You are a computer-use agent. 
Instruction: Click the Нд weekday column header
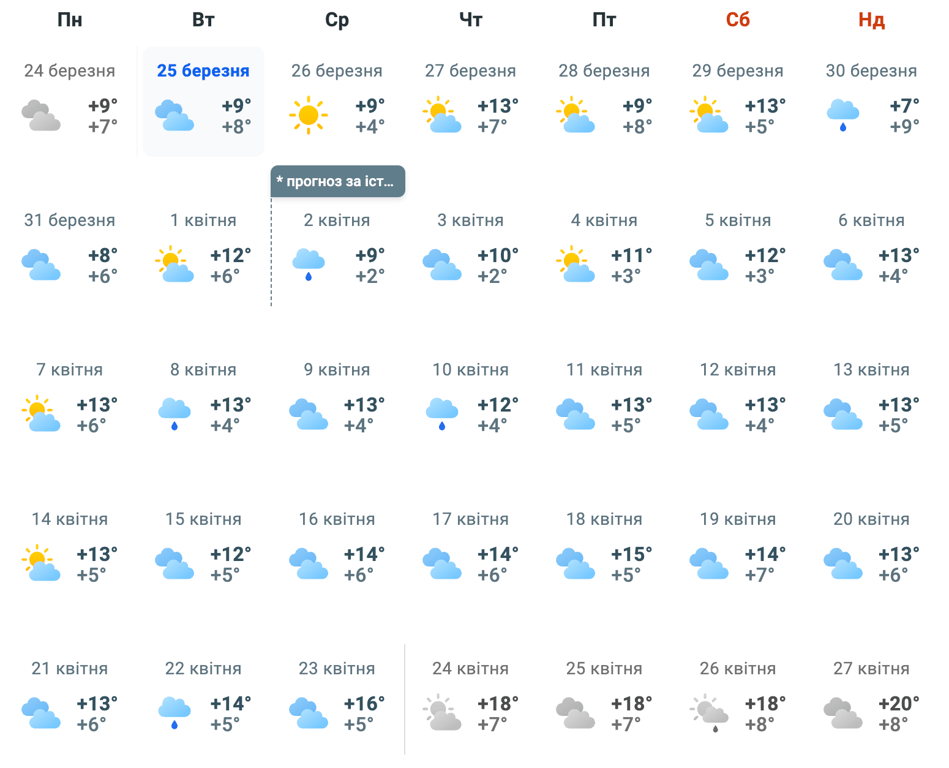tap(871, 20)
